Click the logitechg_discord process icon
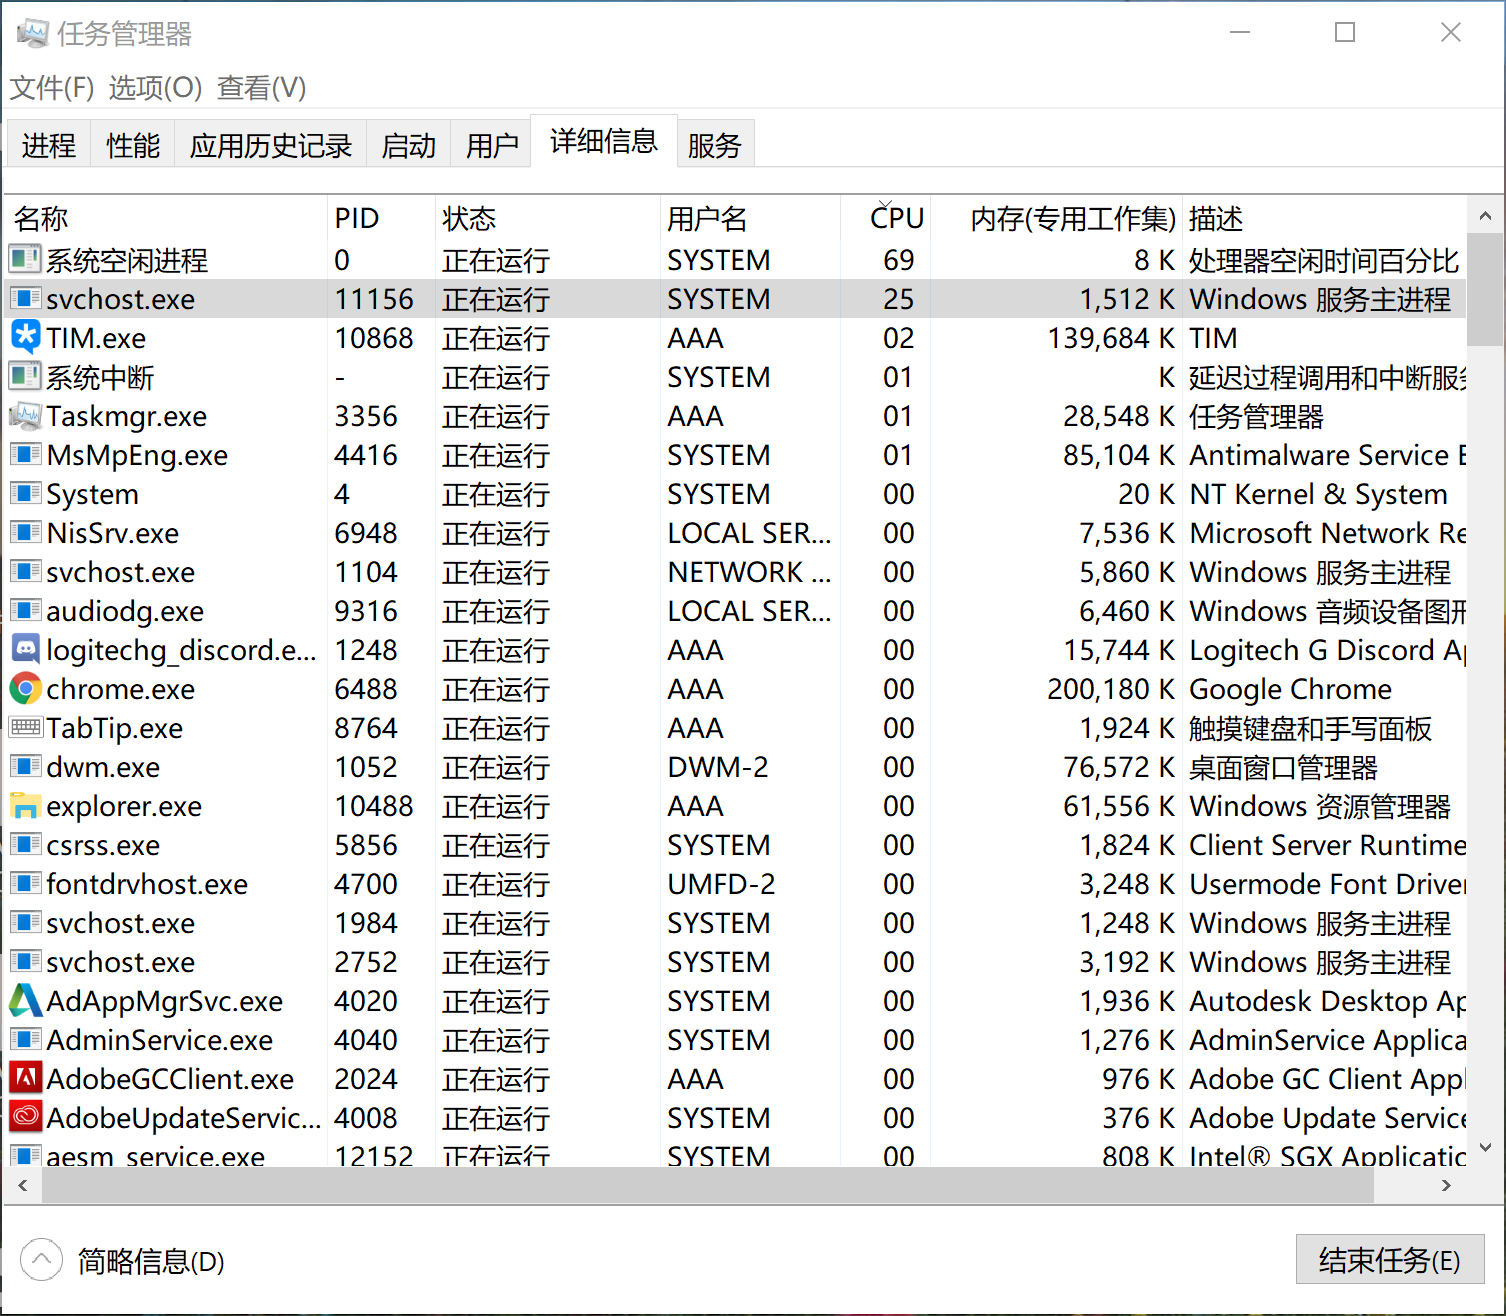This screenshot has height=1316, width=1506. pos(25,649)
